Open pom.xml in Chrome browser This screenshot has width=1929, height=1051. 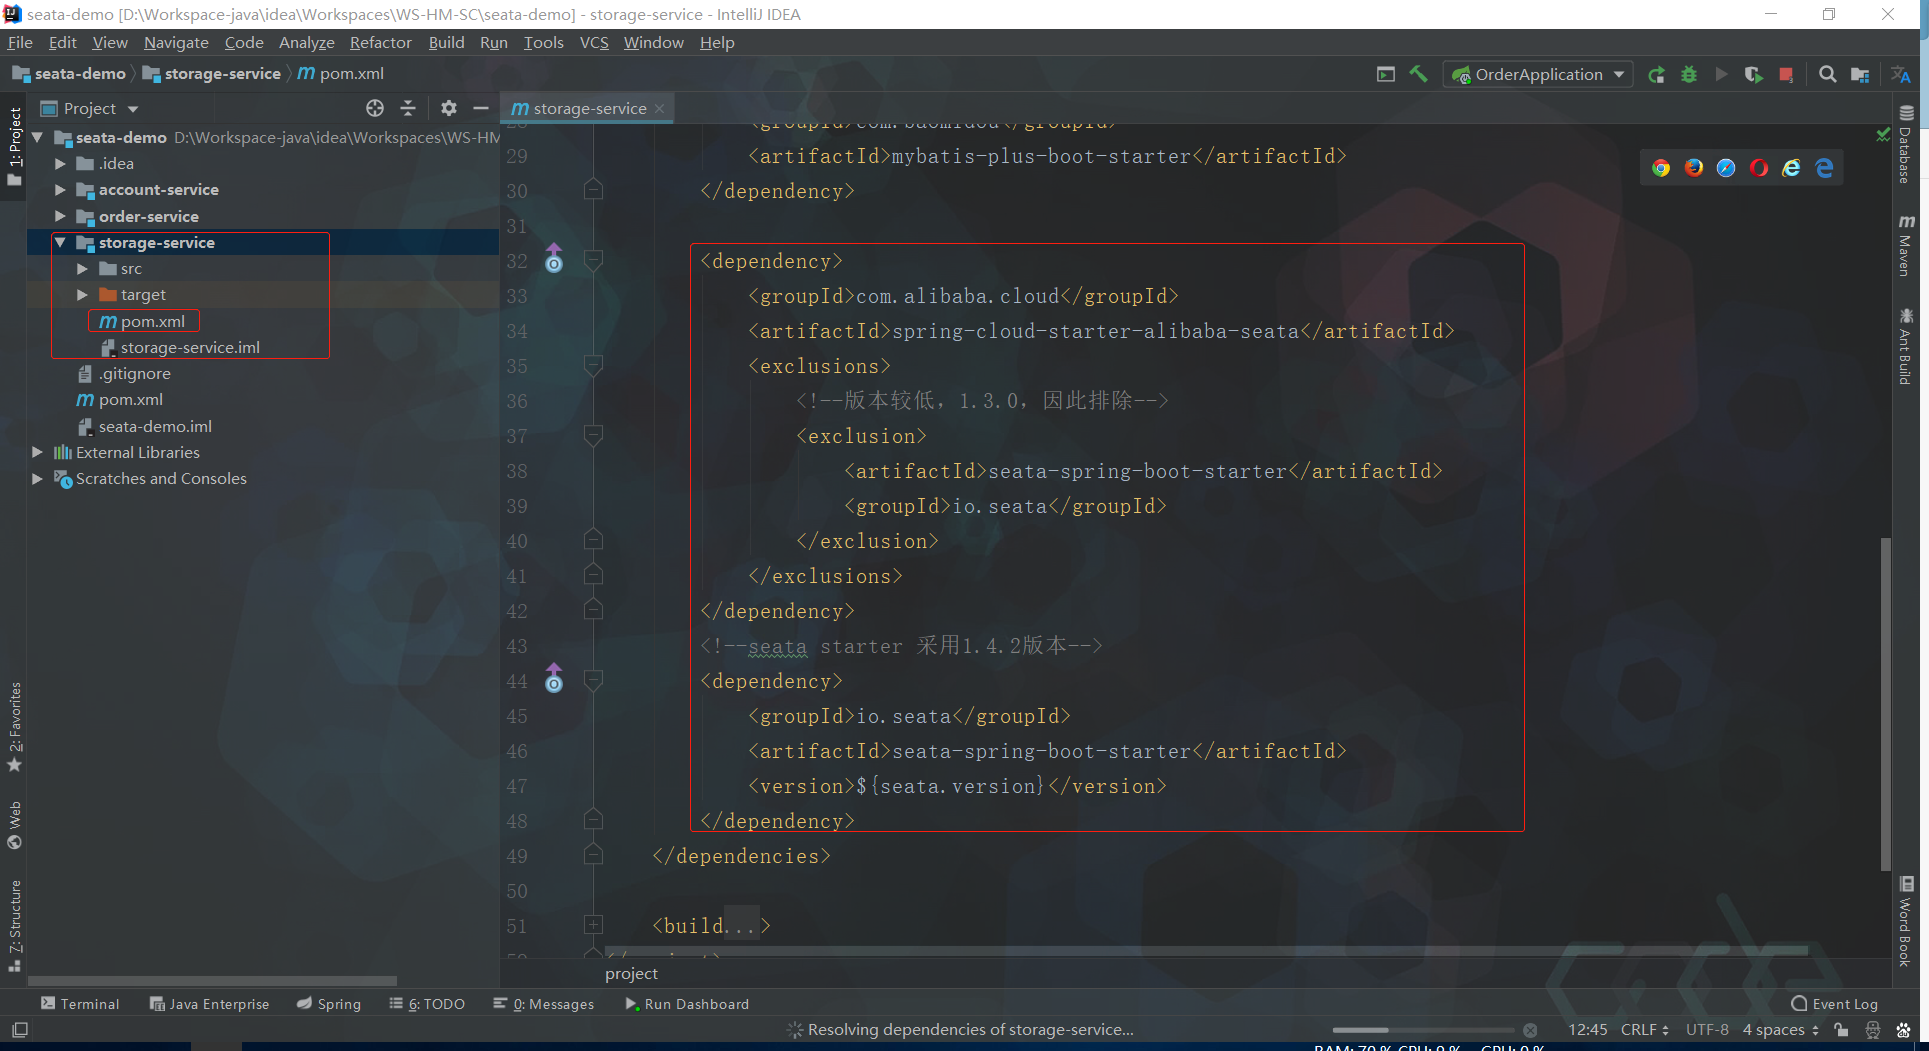pyautogui.click(x=1661, y=168)
